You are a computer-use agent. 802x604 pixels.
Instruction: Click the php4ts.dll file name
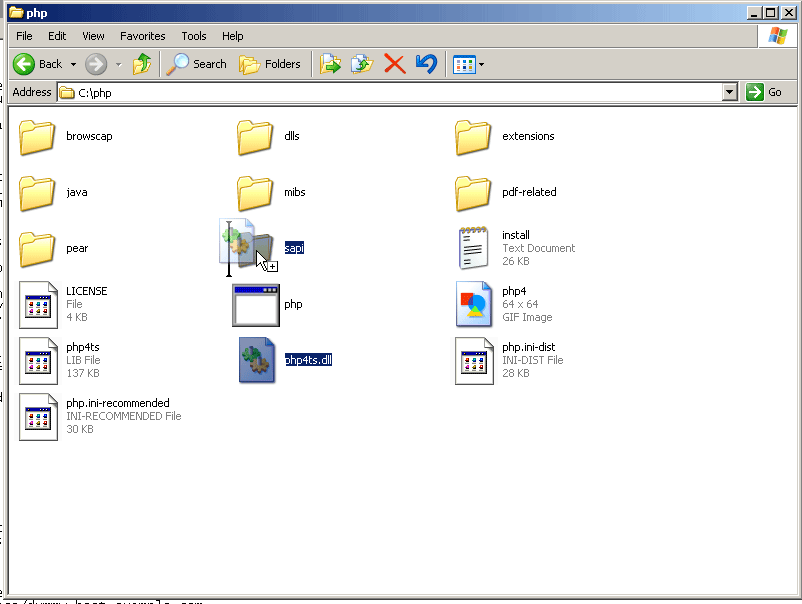coord(308,360)
